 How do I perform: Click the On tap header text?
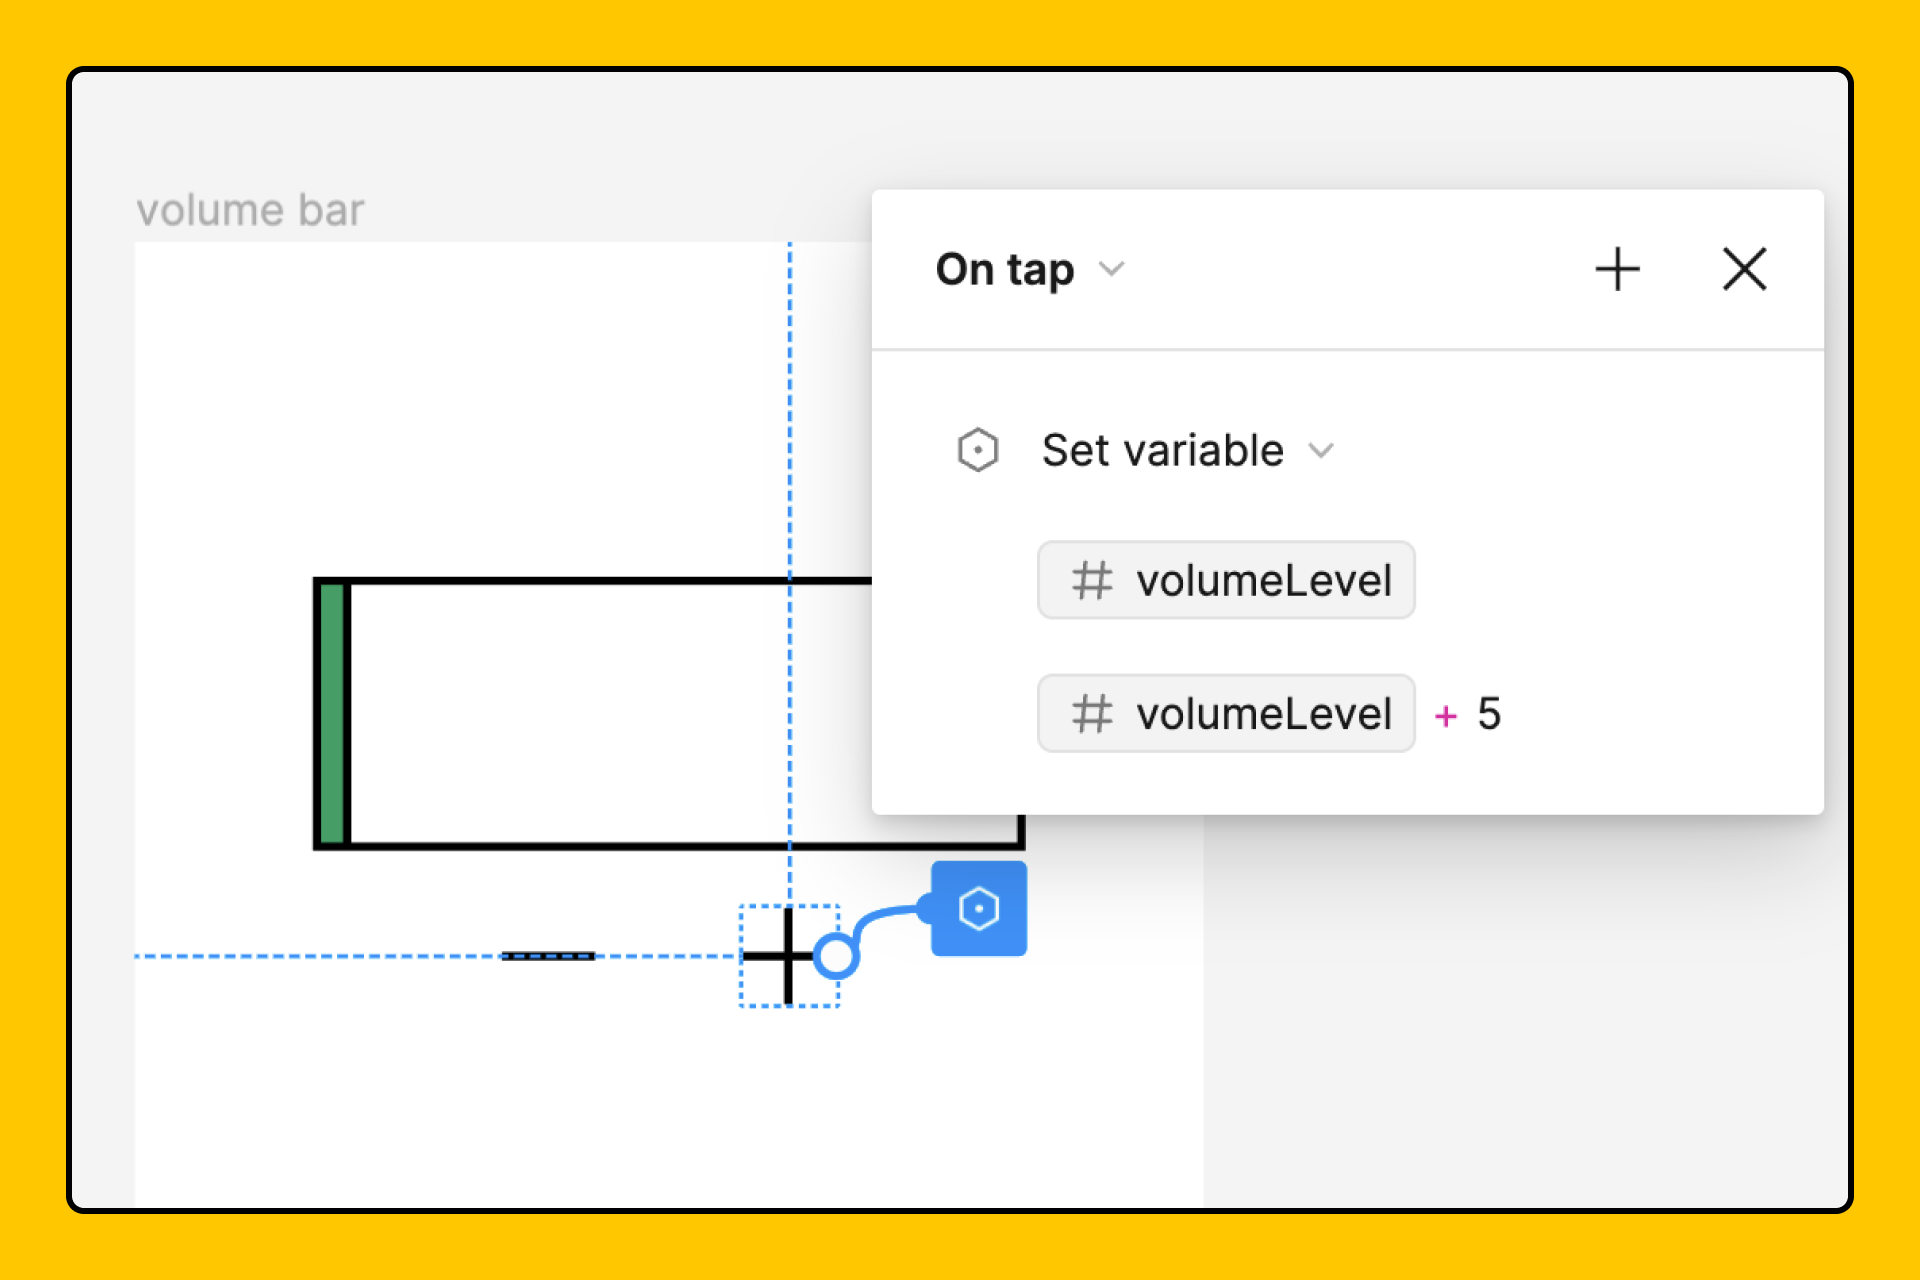tap(1004, 268)
